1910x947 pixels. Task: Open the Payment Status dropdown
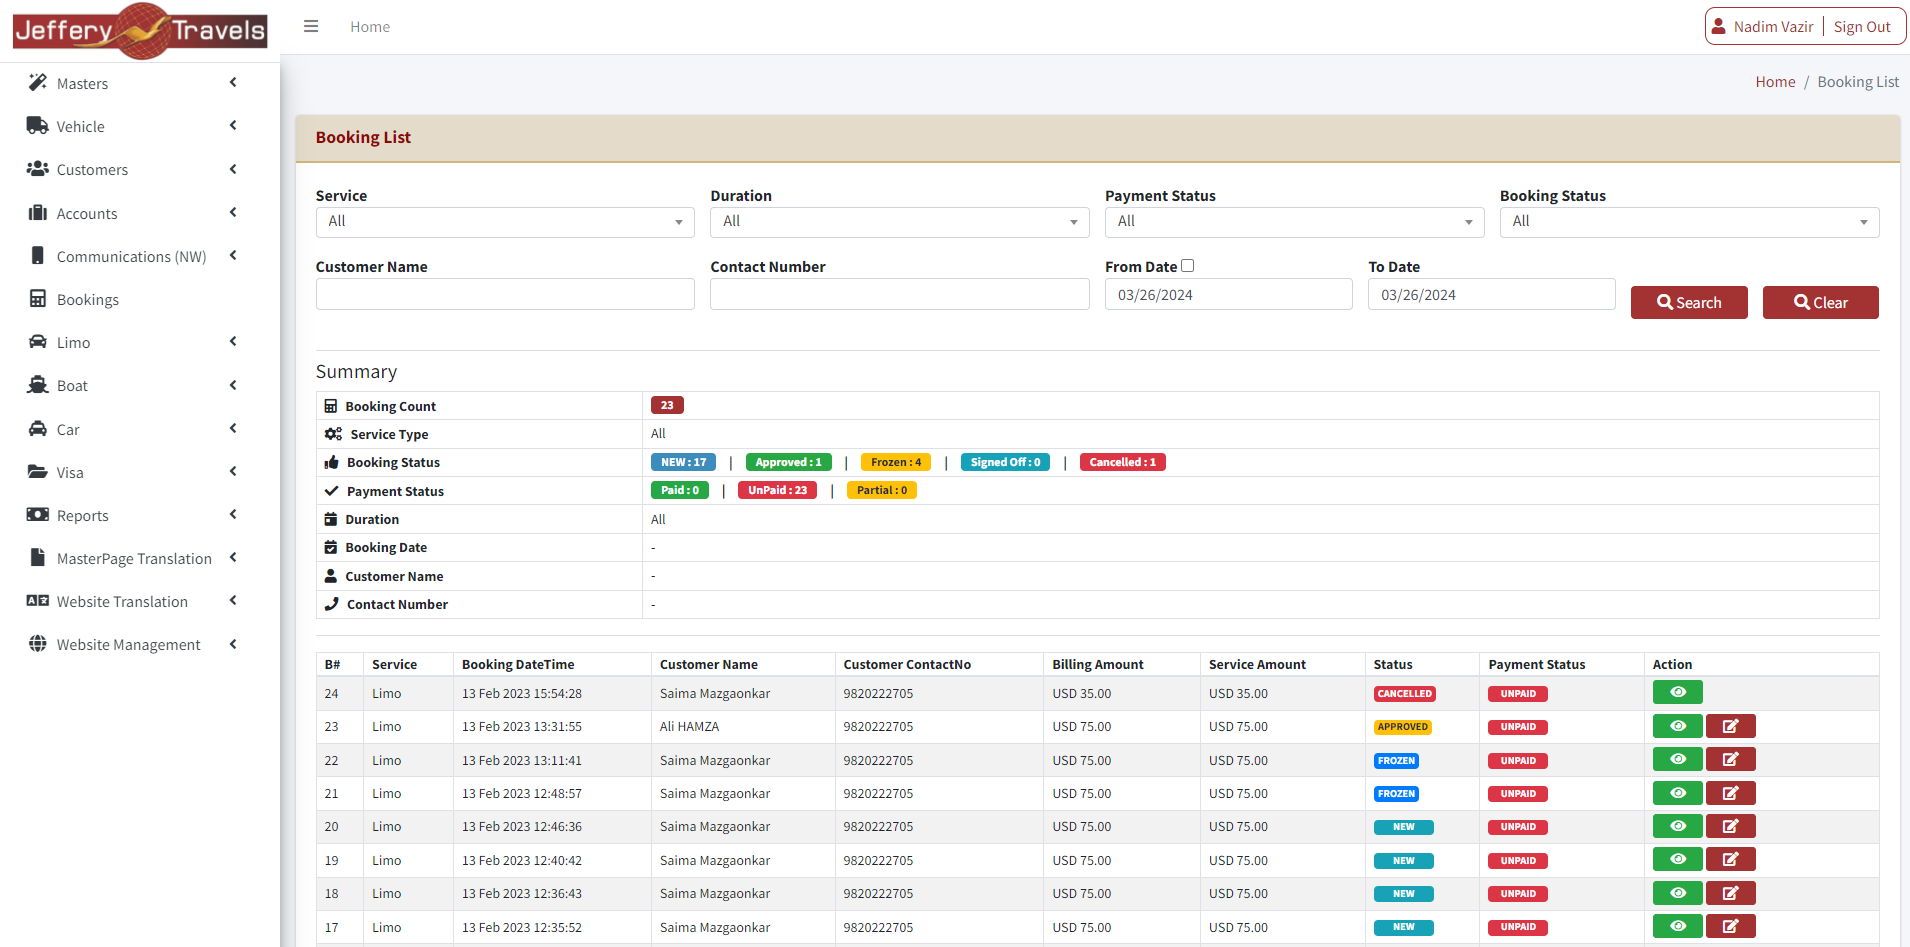click(1294, 222)
